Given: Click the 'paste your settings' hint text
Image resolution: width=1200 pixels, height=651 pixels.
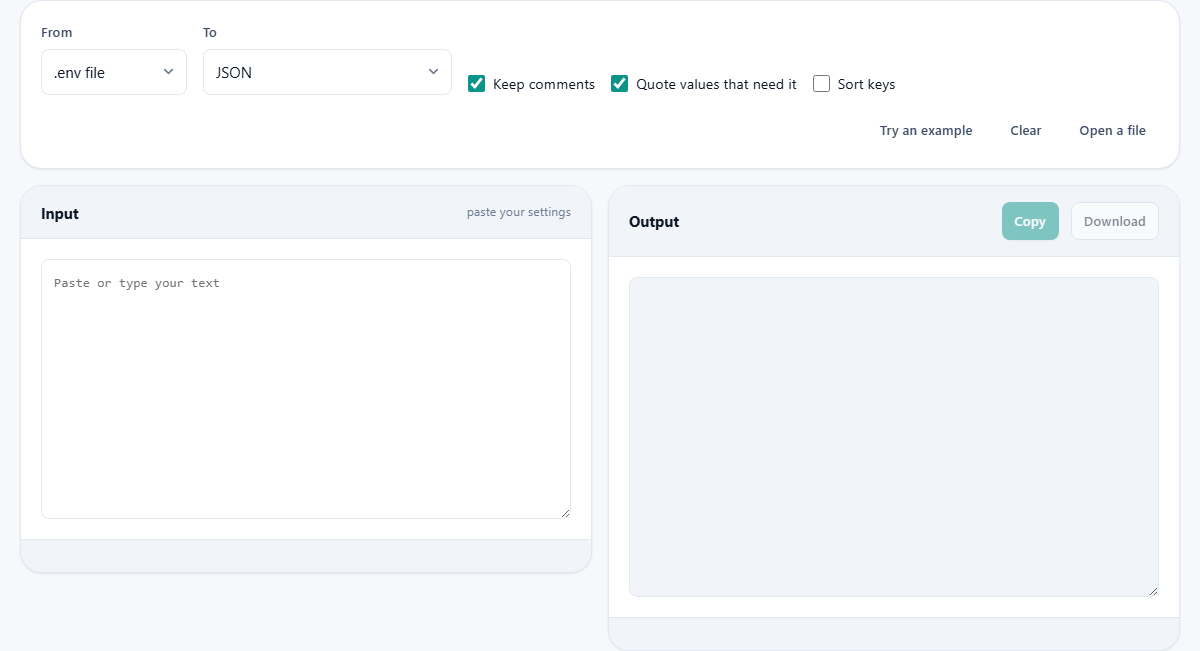Looking at the screenshot, I should pyautogui.click(x=519, y=212).
